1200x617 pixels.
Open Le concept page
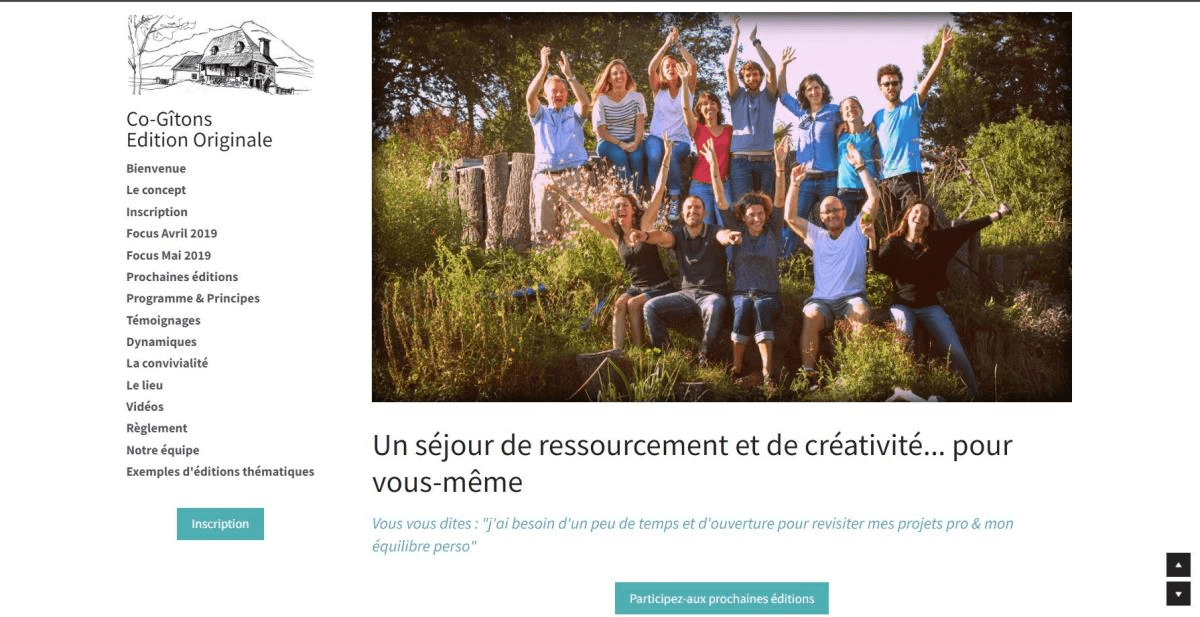(156, 190)
